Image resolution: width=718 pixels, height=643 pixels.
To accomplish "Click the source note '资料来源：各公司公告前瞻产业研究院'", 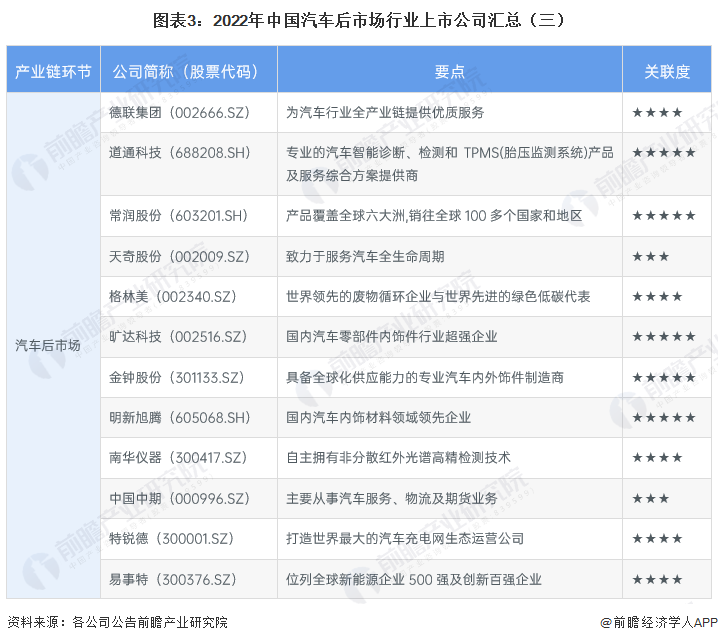I will (x=117, y=622).
